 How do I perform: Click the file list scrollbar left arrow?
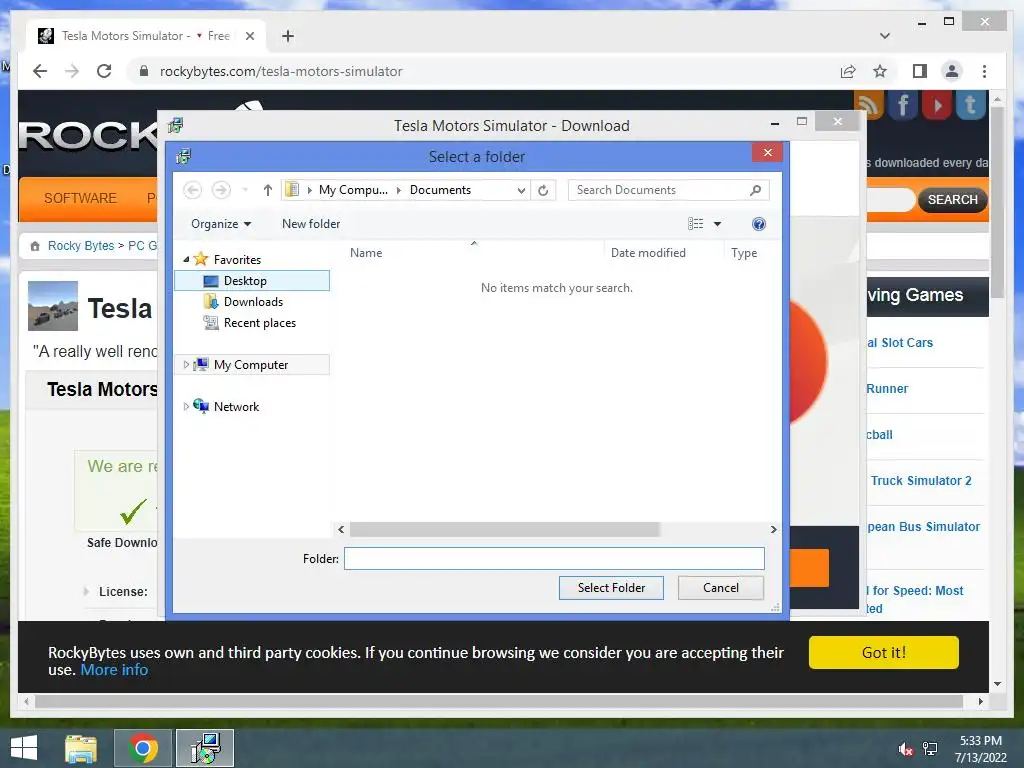pos(340,530)
